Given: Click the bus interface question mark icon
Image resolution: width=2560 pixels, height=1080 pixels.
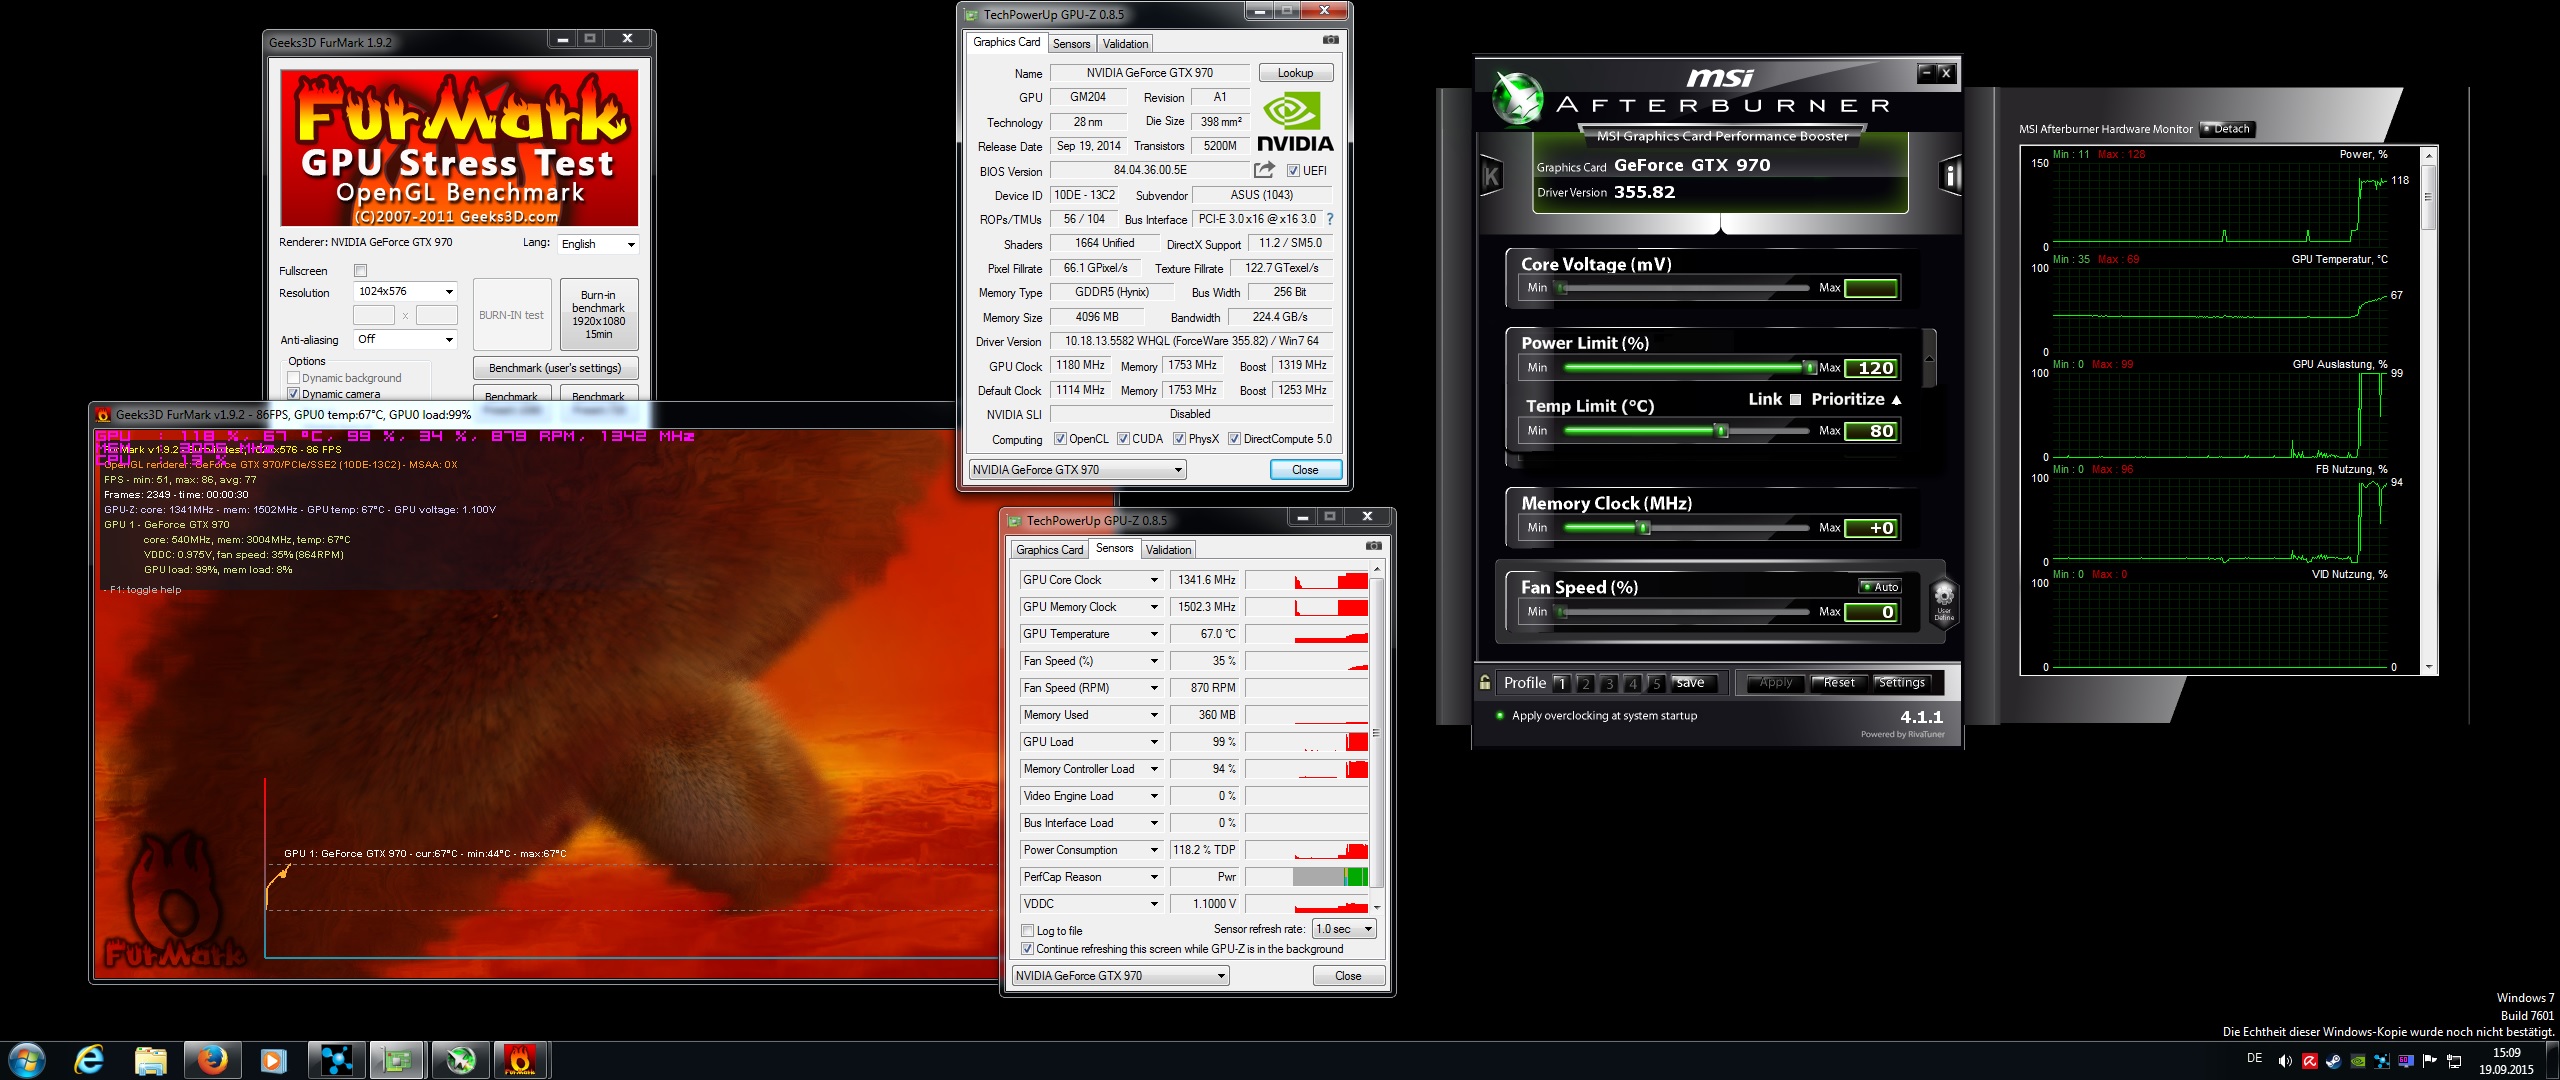Looking at the screenshot, I should 1329,219.
